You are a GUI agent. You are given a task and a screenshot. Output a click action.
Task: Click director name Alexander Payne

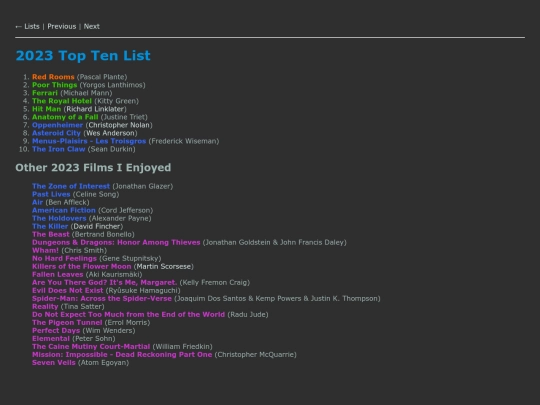[x=120, y=218]
